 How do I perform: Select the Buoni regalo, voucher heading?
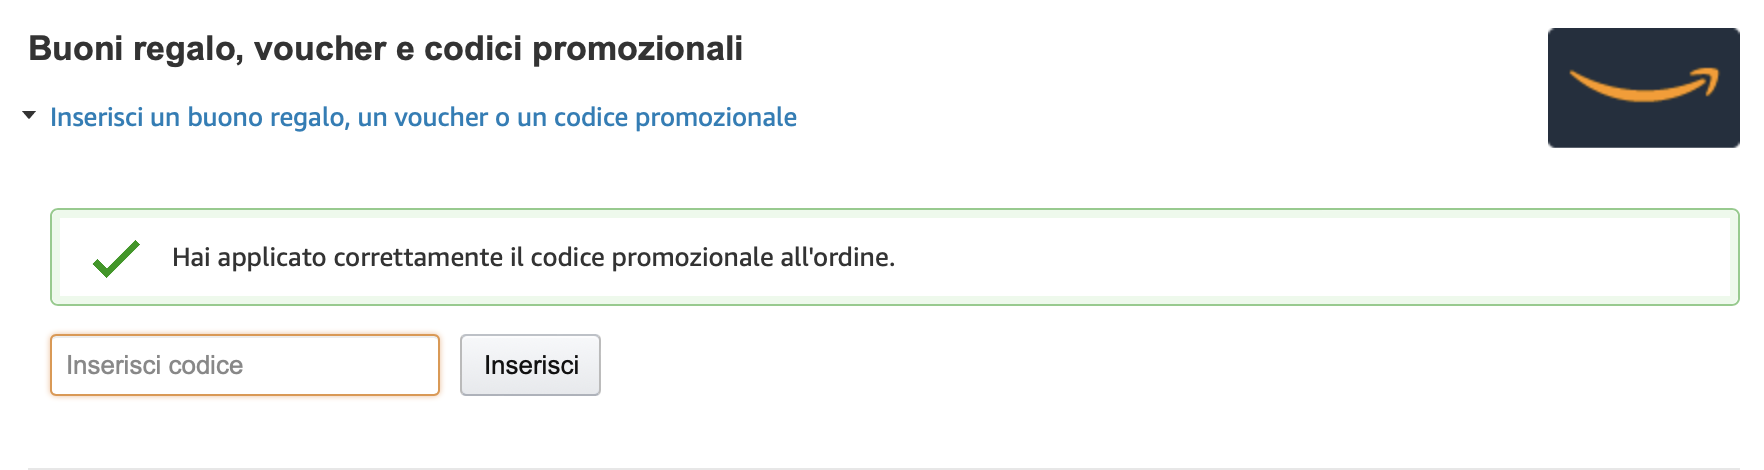pos(385,48)
